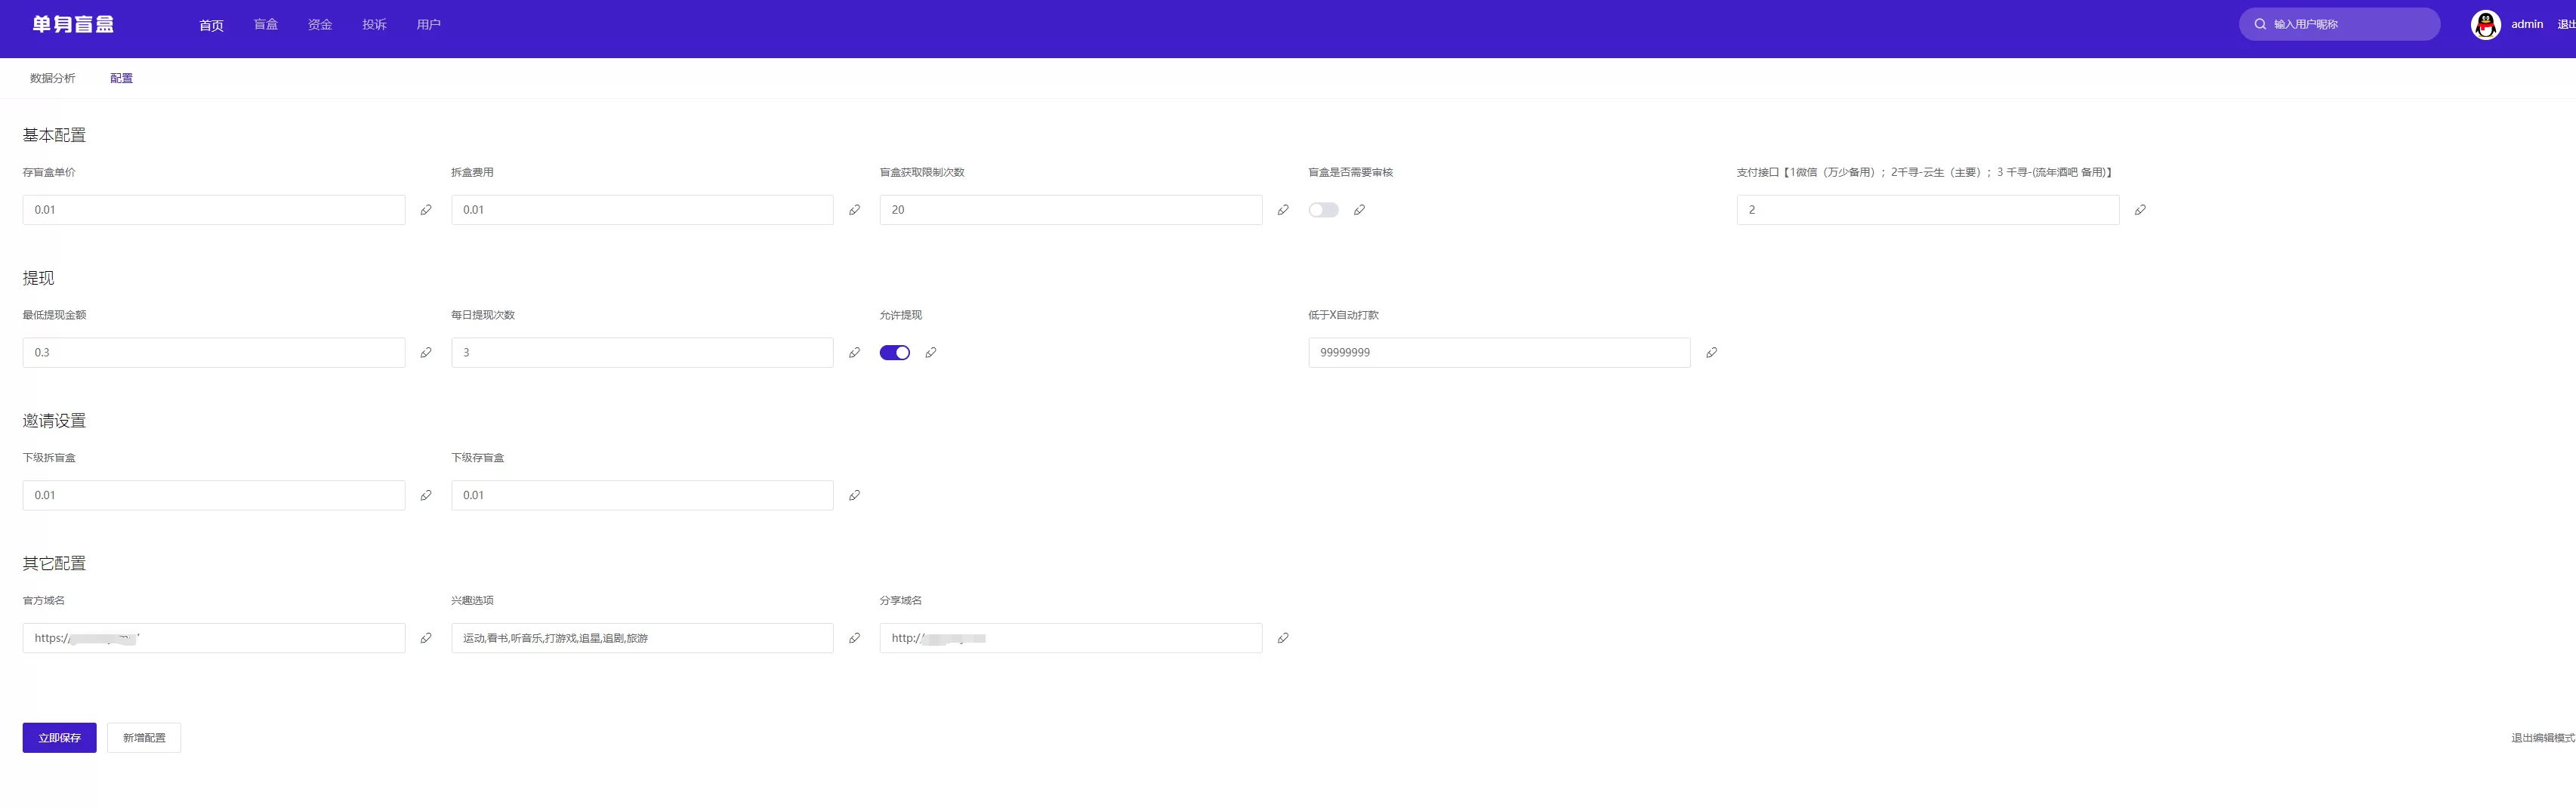2576x808 pixels.
Task: Open the 盲盒 top menu
Action: pos(266,25)
